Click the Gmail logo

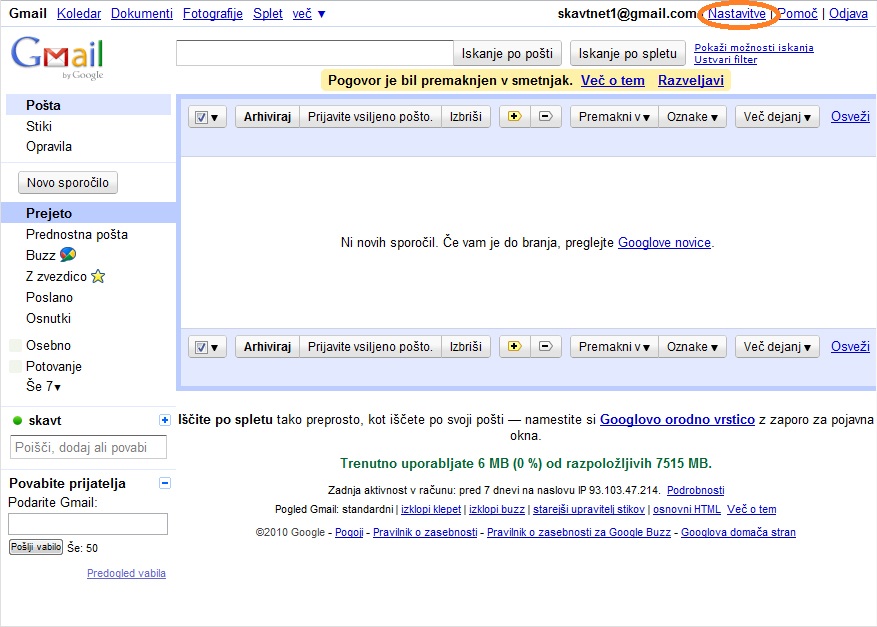pyautogui.click(x=57, y=58)
